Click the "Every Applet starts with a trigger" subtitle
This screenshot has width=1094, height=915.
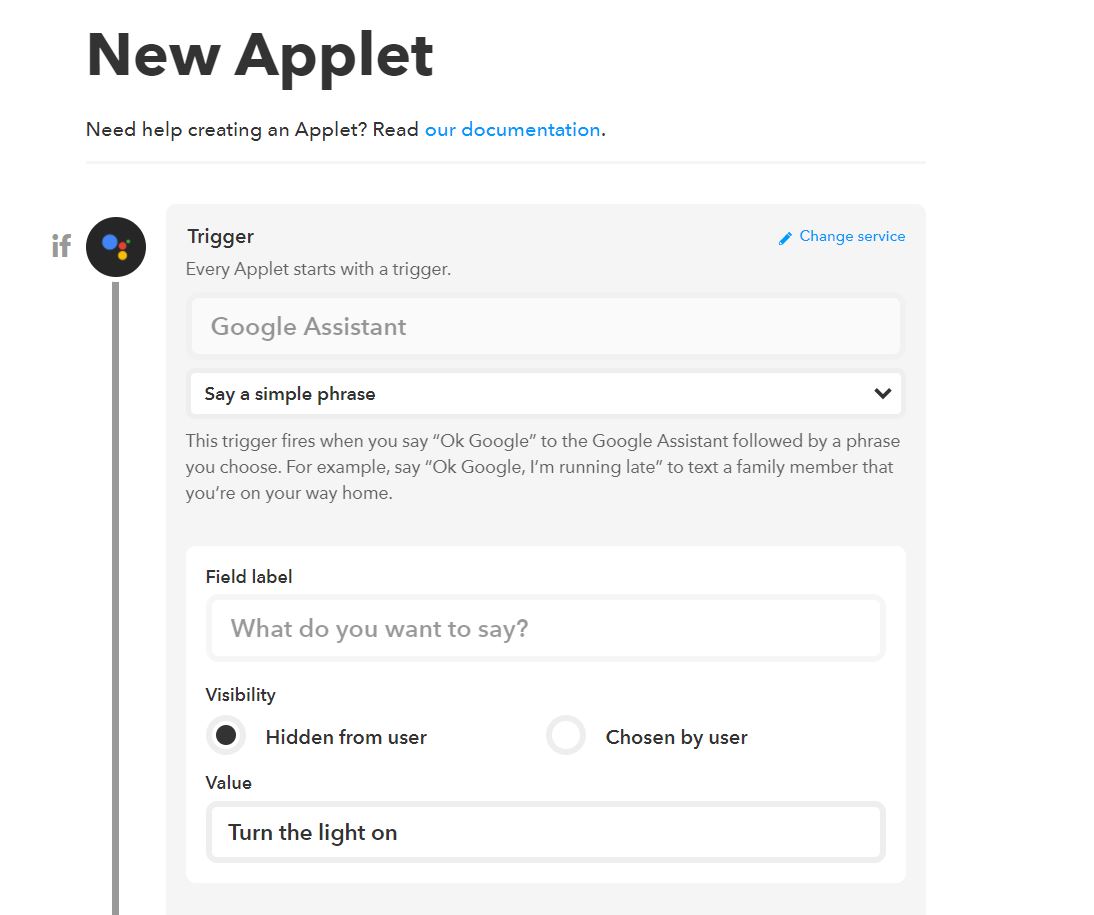318,270
